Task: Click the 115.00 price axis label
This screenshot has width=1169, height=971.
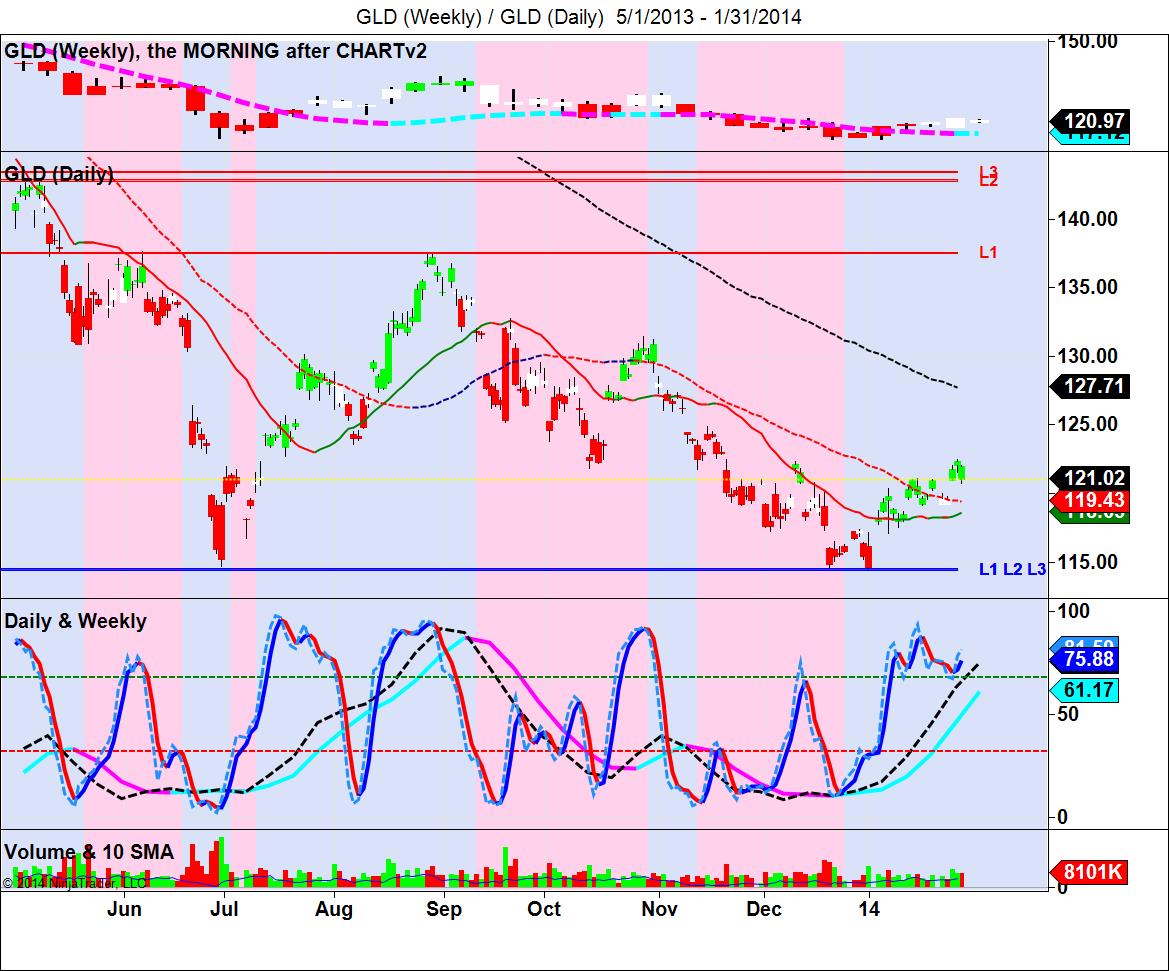Action: click(x=1088, y=562)
